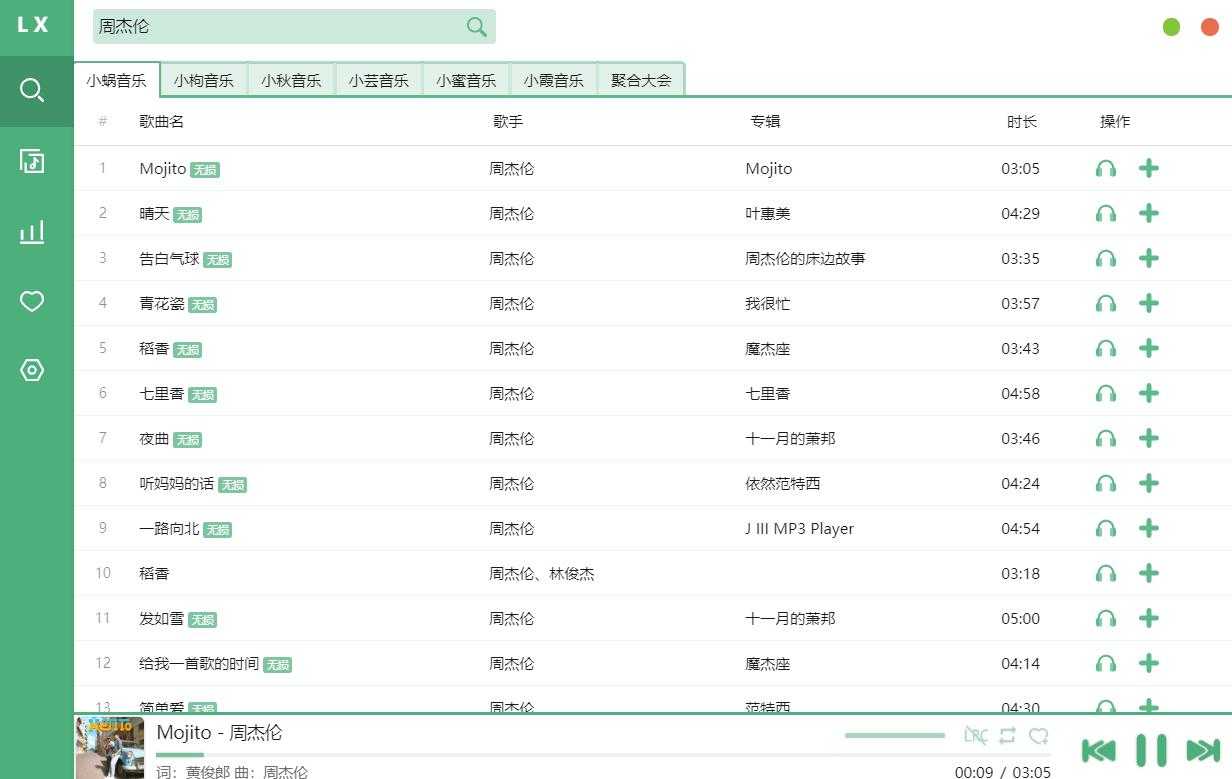1232x779 pixels.
Task: Favorite the currently playing song
Action: pyautogui.click(x=1039, y=735)
